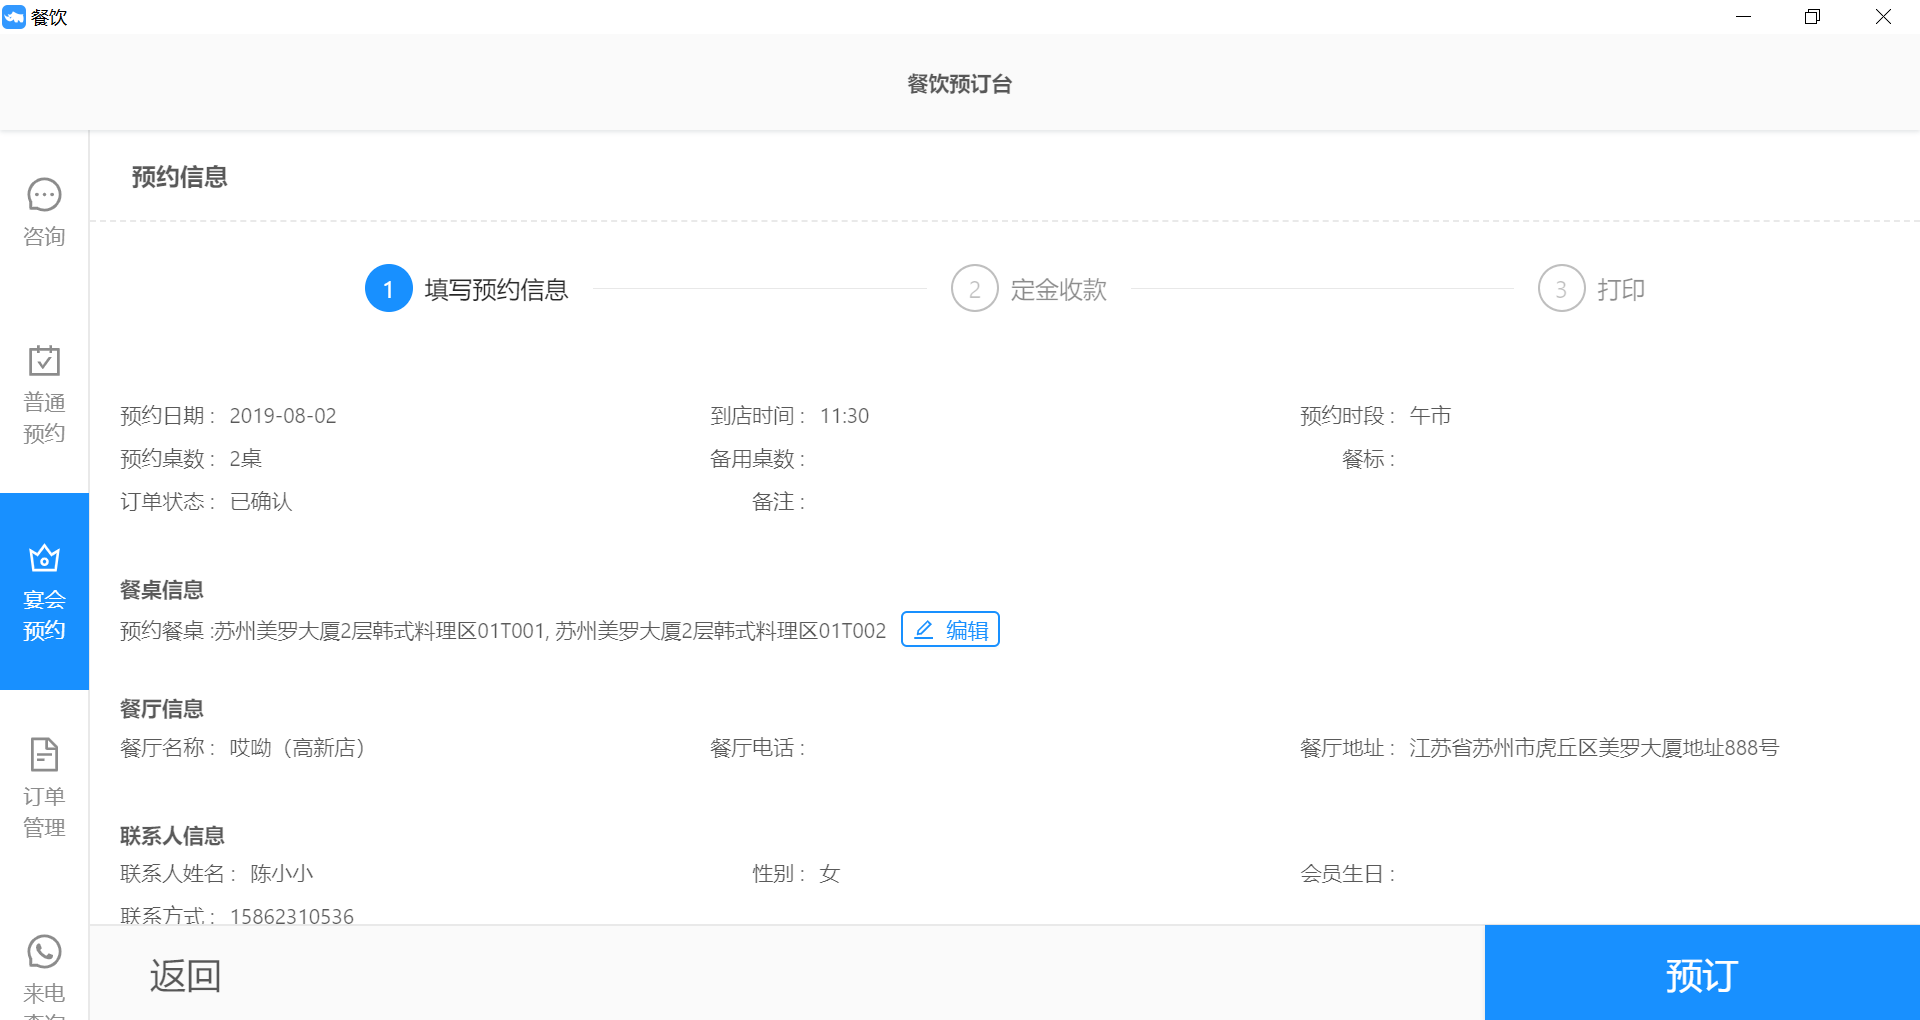Viewport: 1920px width, 1020px height.
Task: Select step 1 填写预约信息
Action: (467, 289)
